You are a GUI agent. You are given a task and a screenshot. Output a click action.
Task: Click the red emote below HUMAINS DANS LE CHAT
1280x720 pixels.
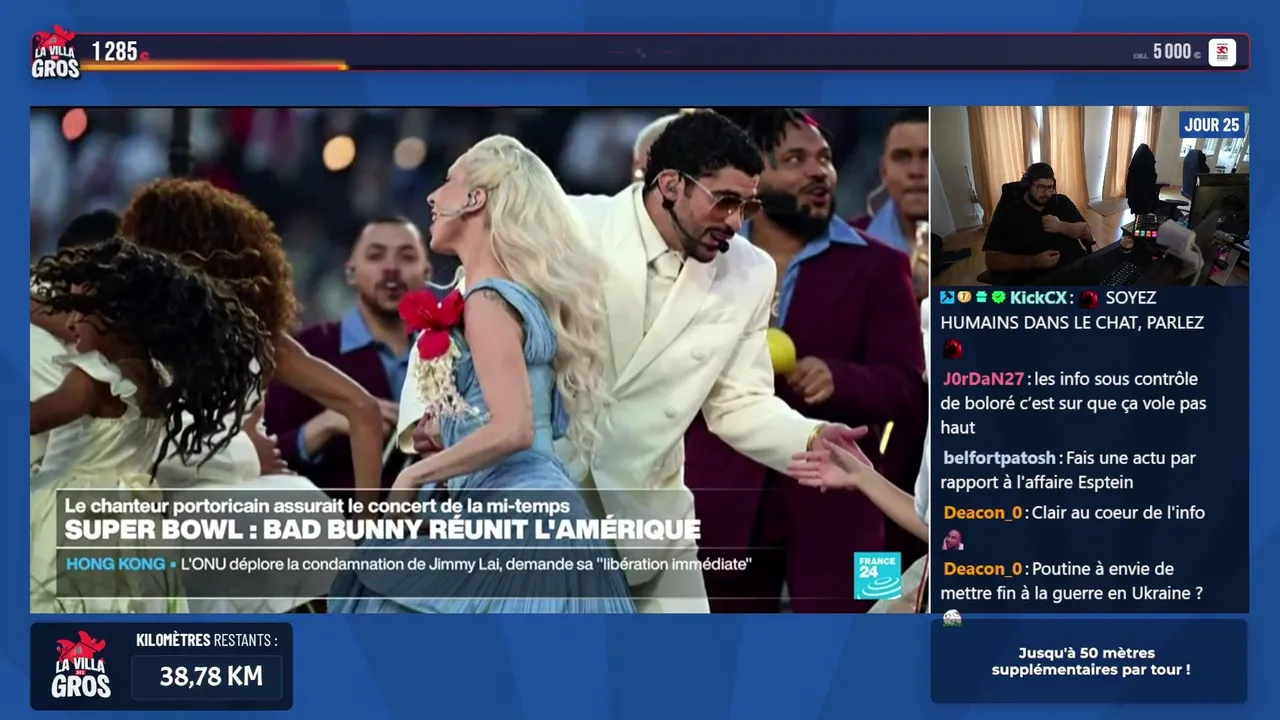953,349
